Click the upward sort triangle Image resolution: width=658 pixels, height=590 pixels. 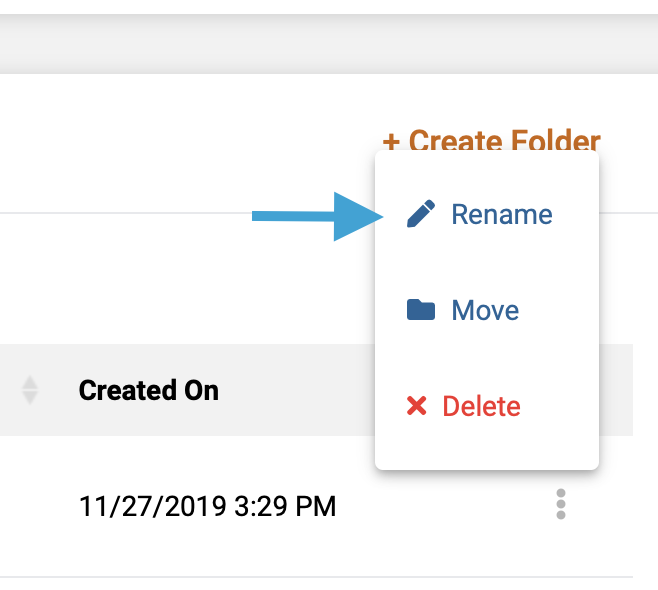[x=30, y=382]
